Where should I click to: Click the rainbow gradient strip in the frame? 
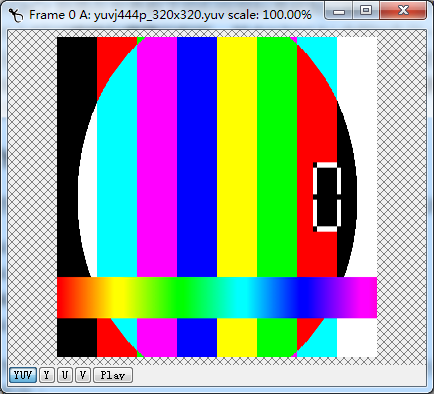pyautogui.click(x=217, y=297)
